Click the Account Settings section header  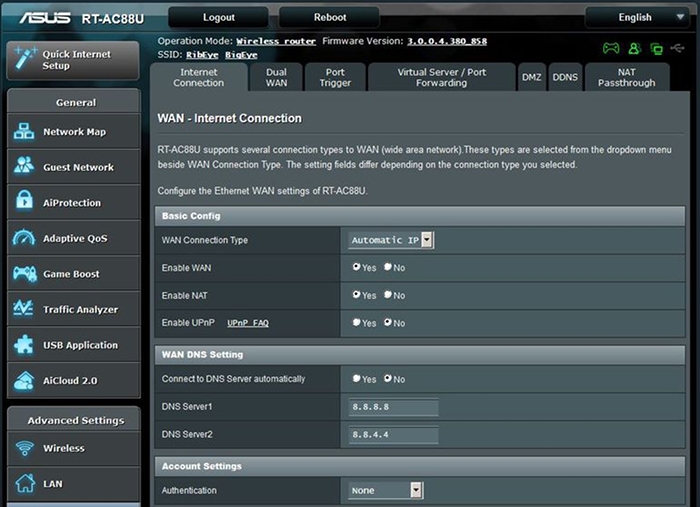coord(420,466)
